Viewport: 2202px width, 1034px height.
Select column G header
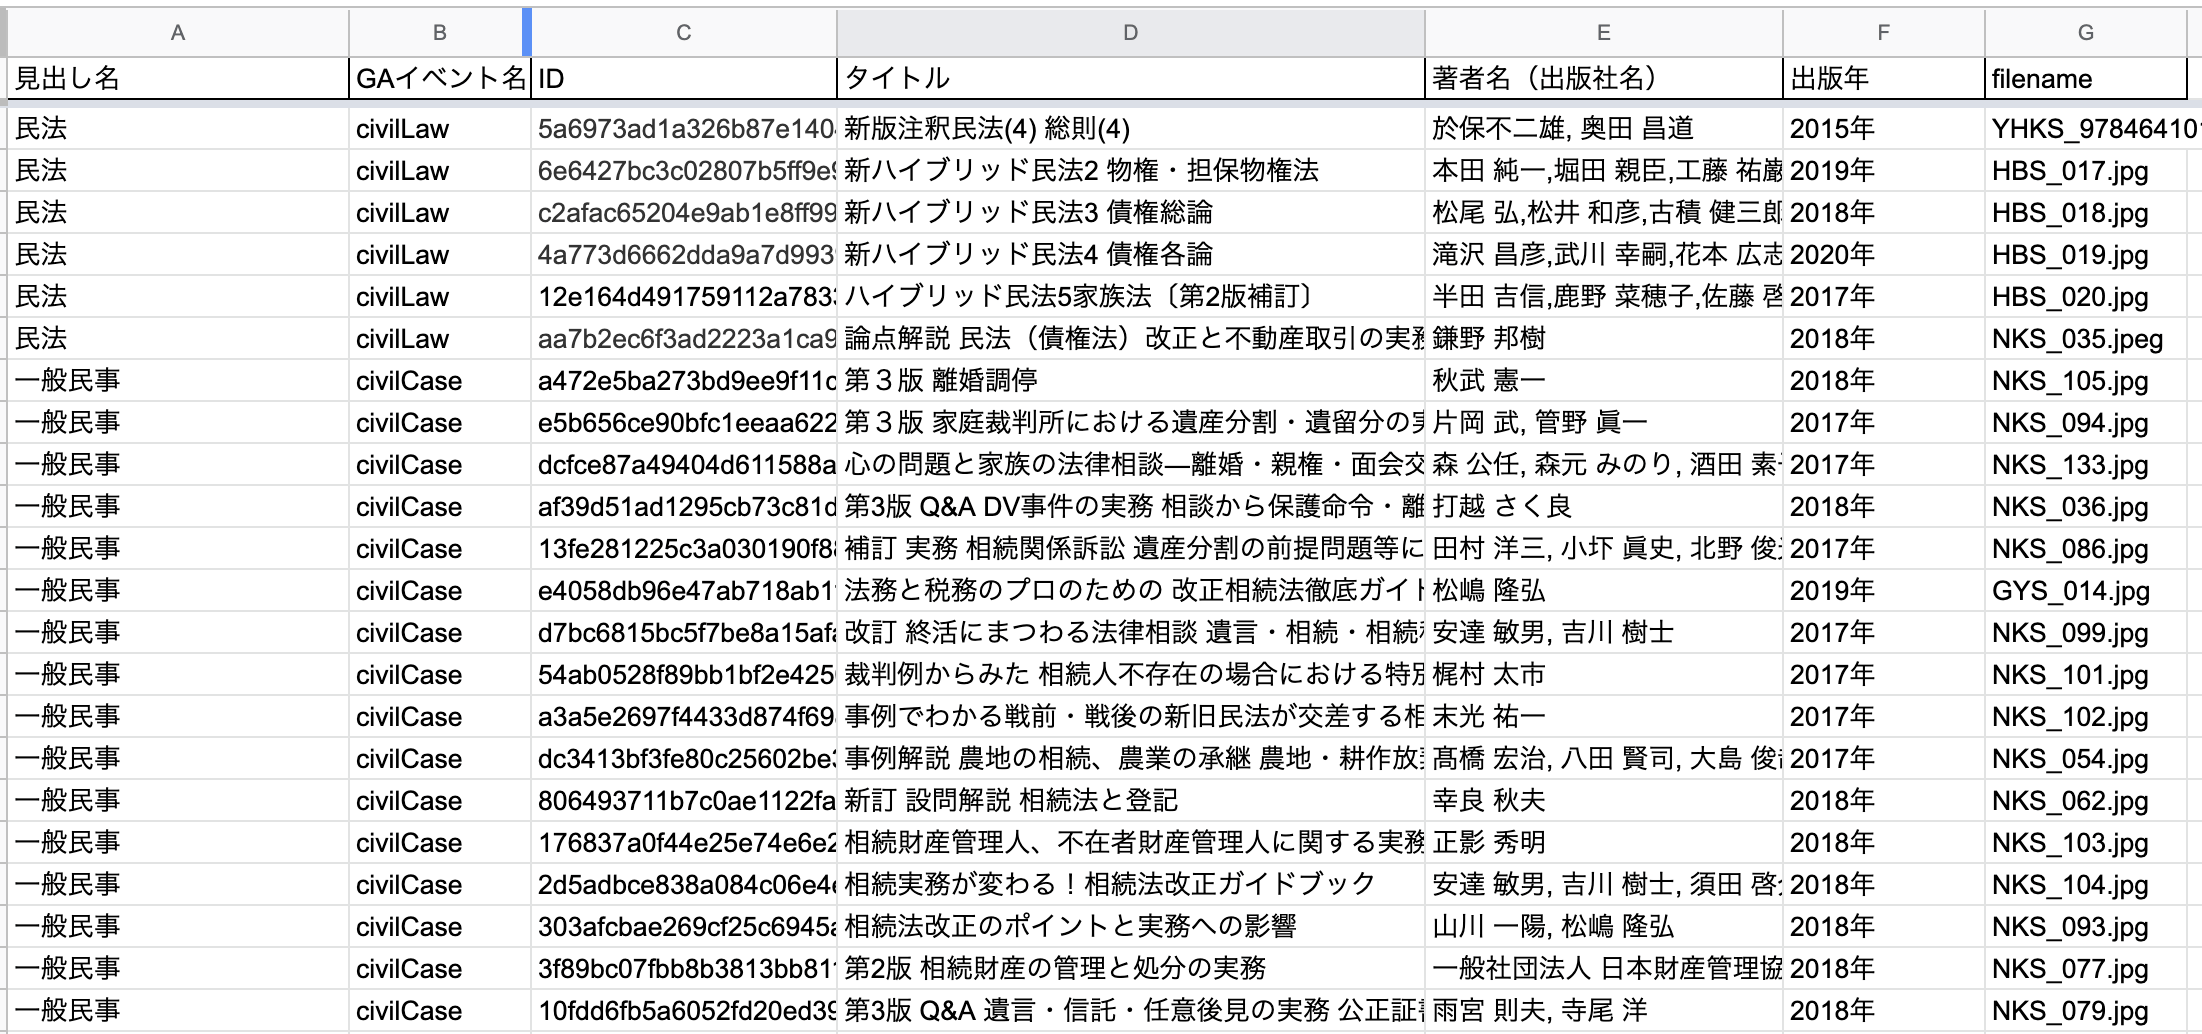pyautogui.click(x=2085, y=33)
